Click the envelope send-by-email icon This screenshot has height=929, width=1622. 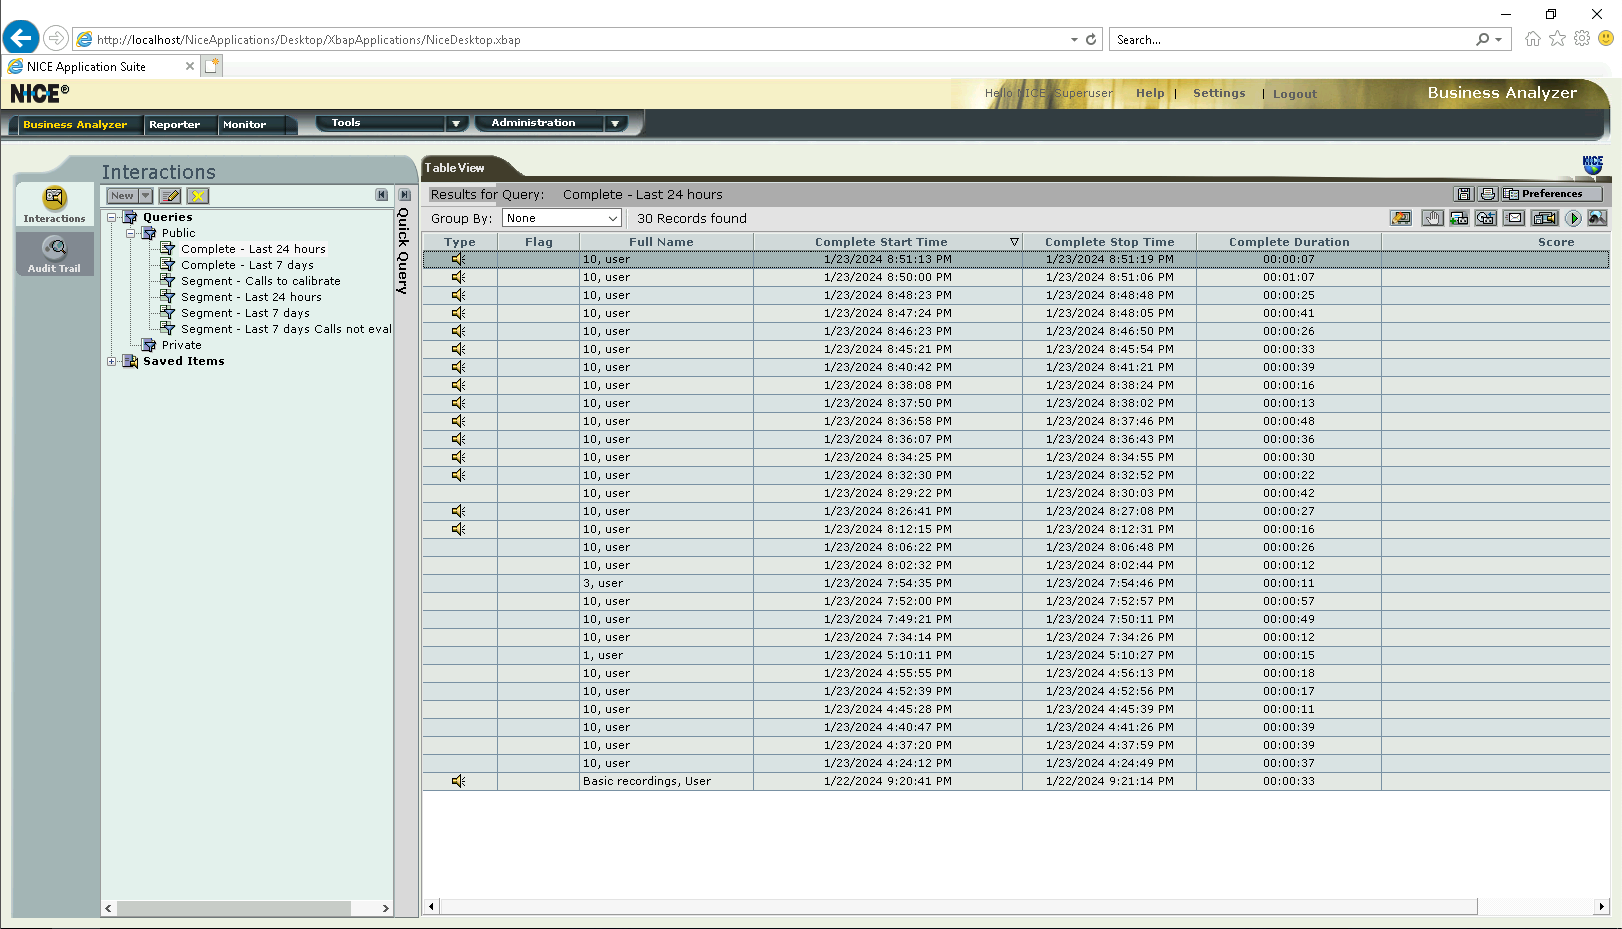coord(1515,218)
